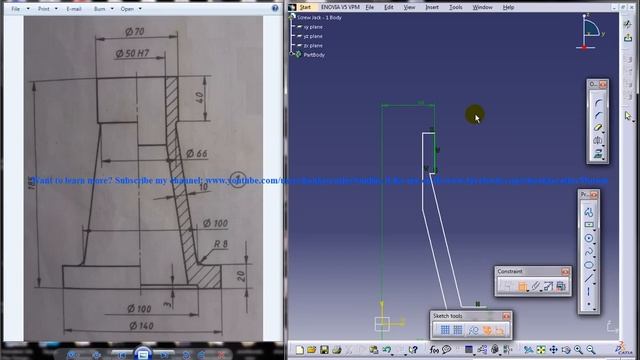The width and height of the screenshot is (640, 360).
Task: Click the New document icon in CATIA toolbar
Action: pyautogui.click(x=300, y=350)
